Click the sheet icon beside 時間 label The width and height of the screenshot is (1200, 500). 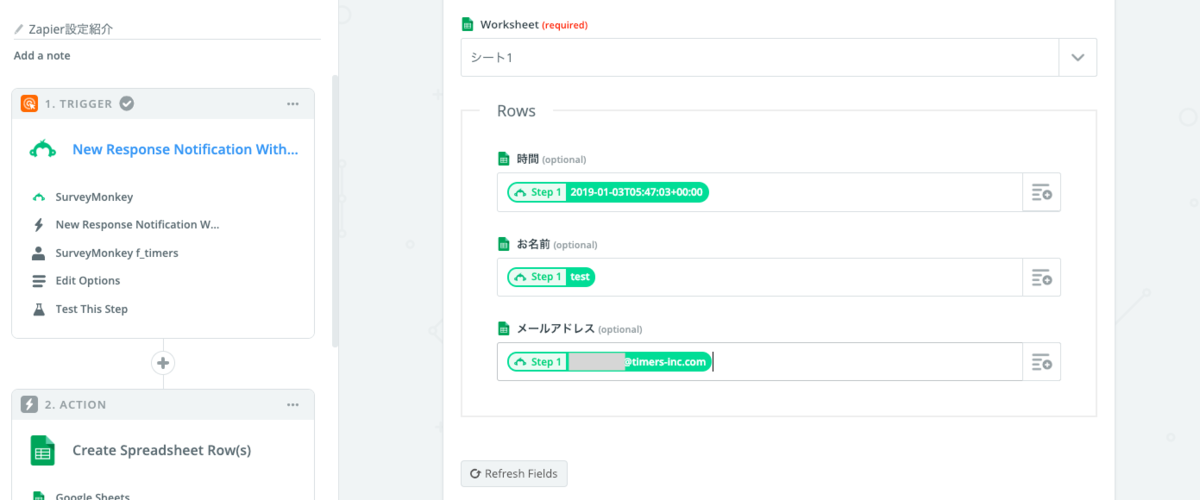tap(504, 159)
